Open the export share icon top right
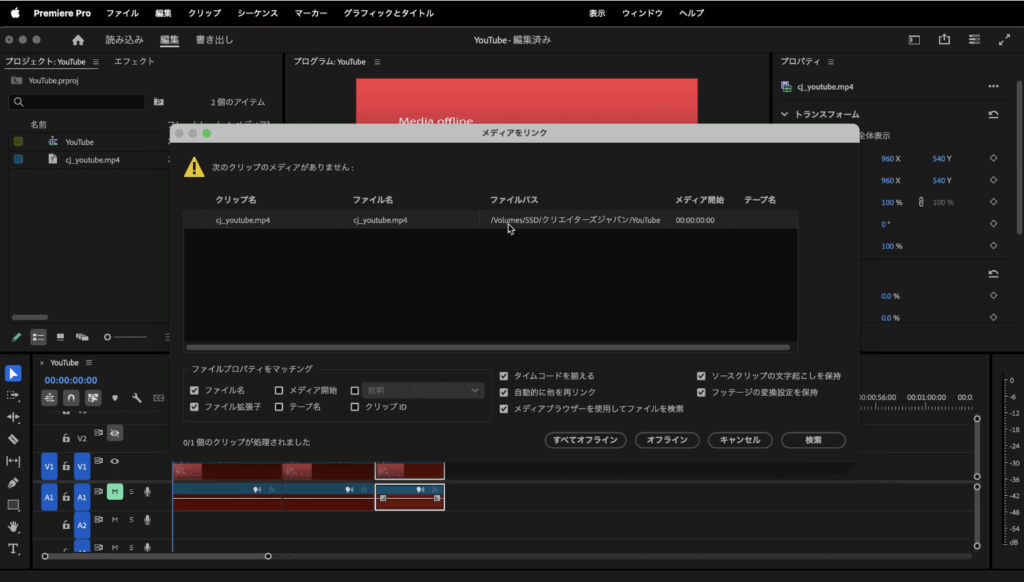 [x=944, y=40]
